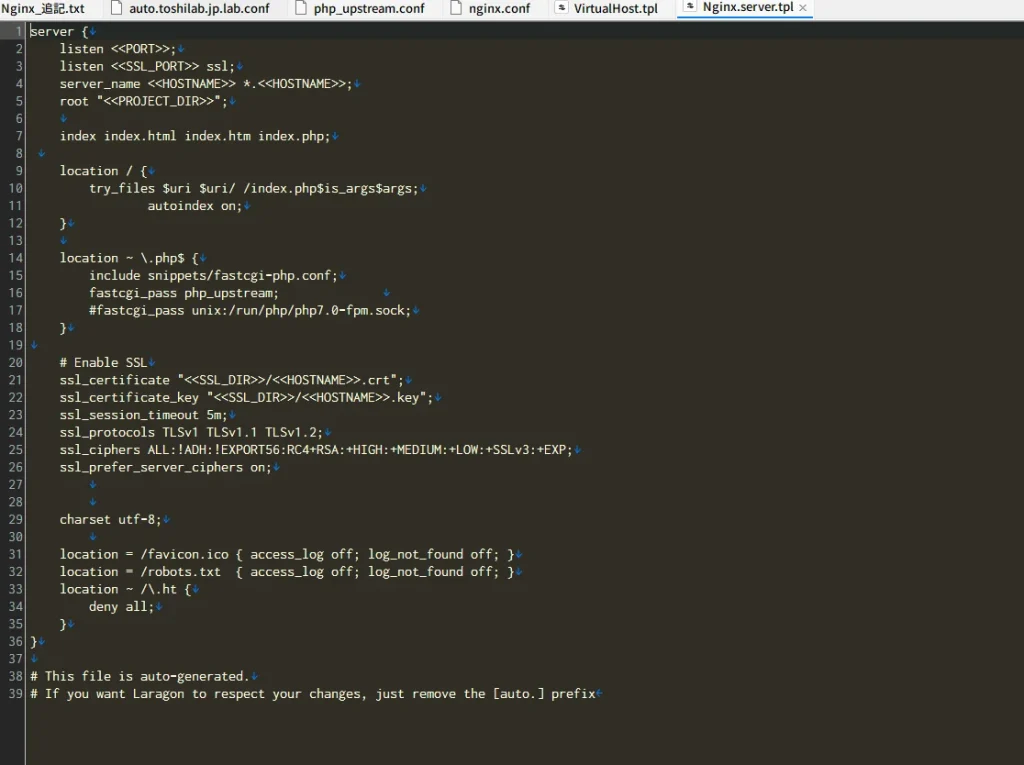The width and height of the screenshot is (1024, 765).
Task: Open the nginx.conf tab
Action: tap(500, 8)
